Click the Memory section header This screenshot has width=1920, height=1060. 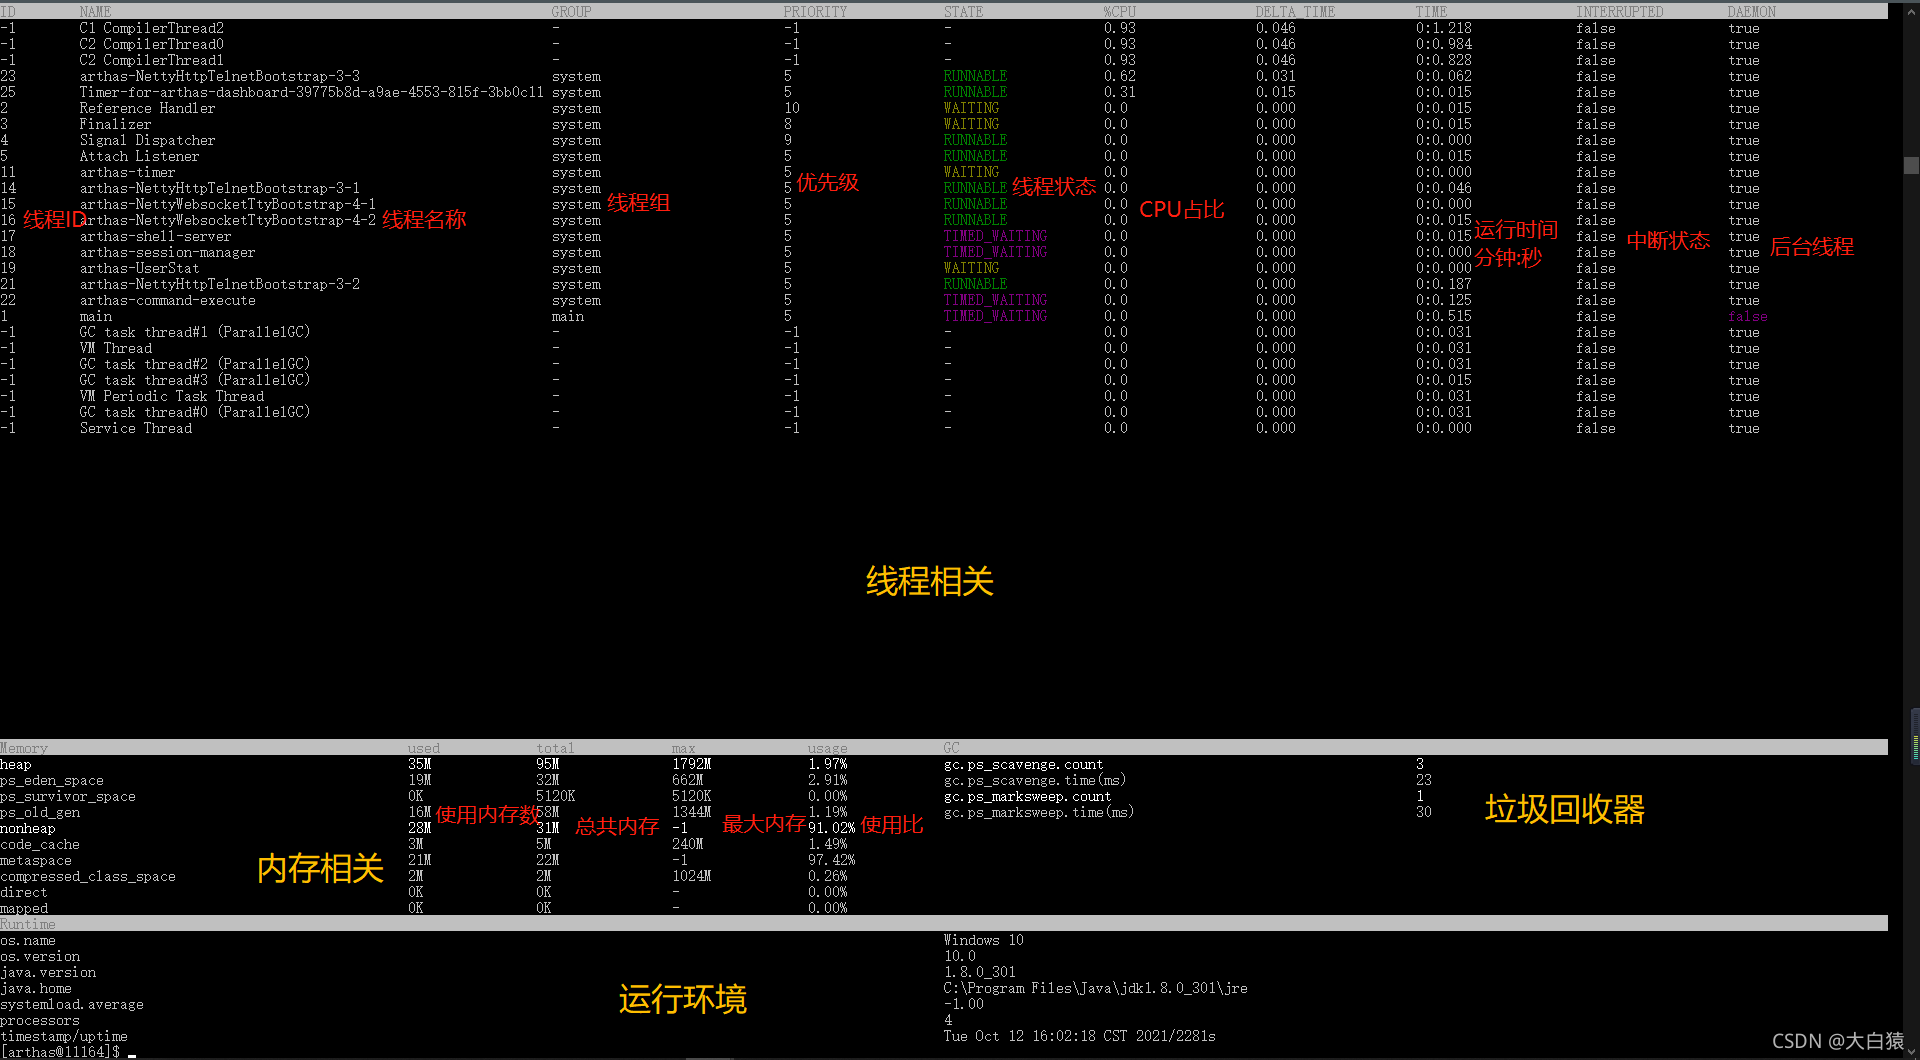[x=24, y=748]
